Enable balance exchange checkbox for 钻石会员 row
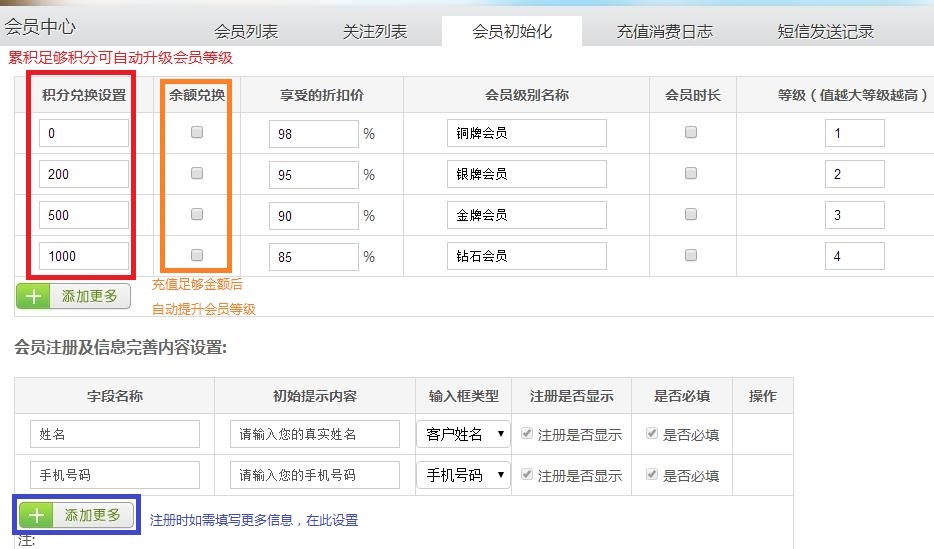 [197, 255]
